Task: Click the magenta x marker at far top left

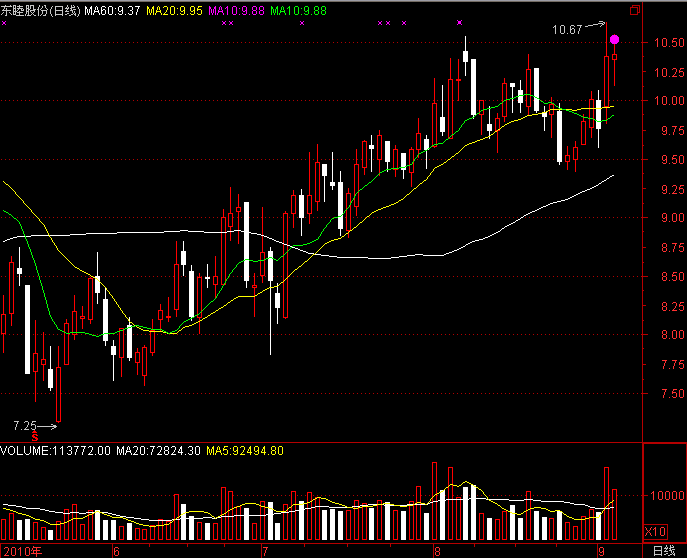Action: (4, 23)
